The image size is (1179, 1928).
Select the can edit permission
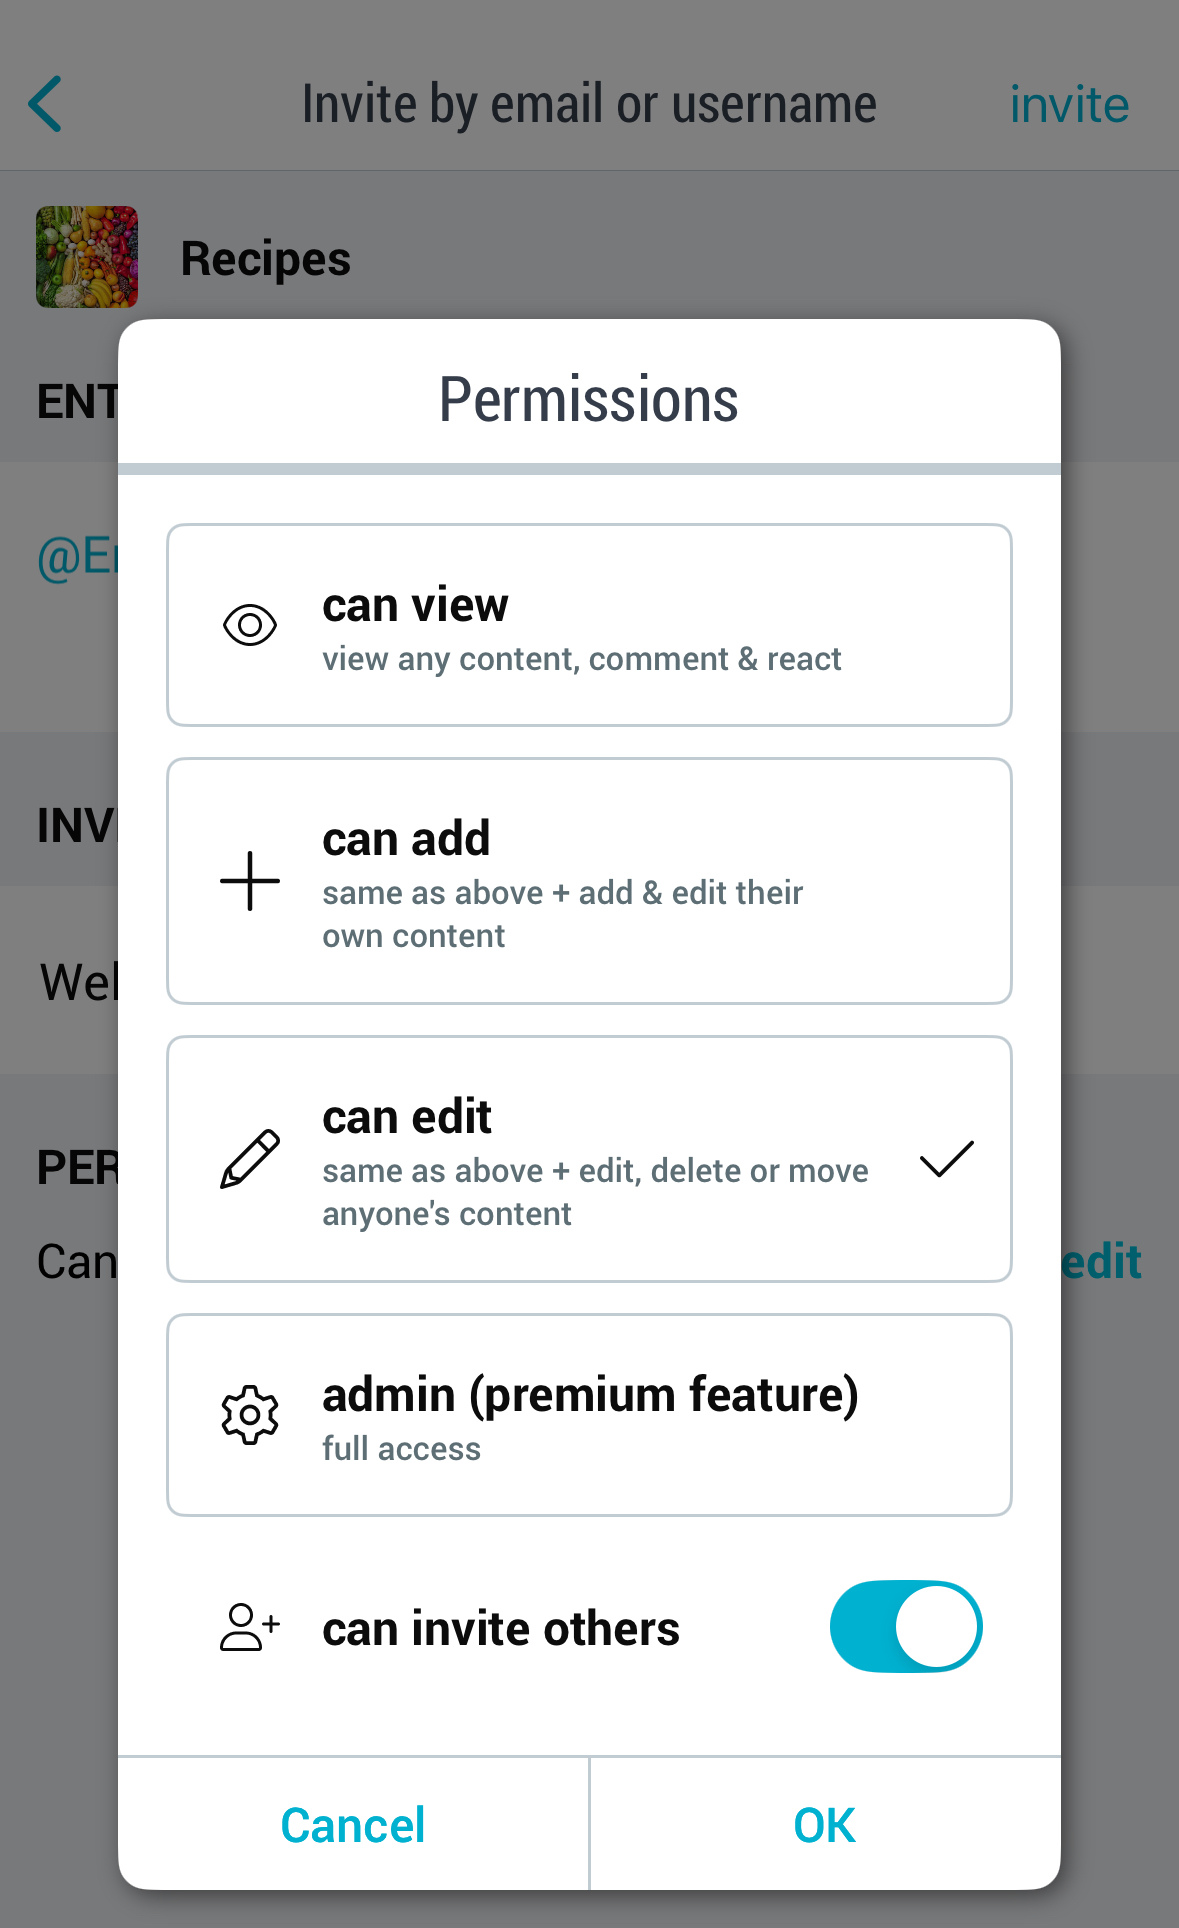coord(589,1159)
